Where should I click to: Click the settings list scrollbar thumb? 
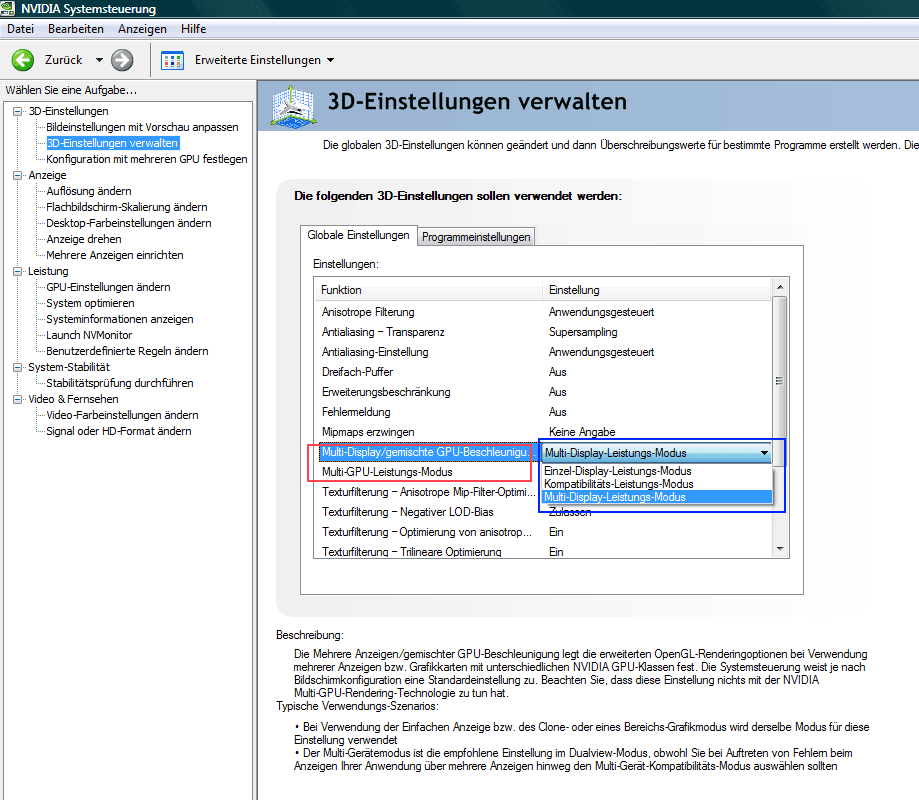click(780, 382)
